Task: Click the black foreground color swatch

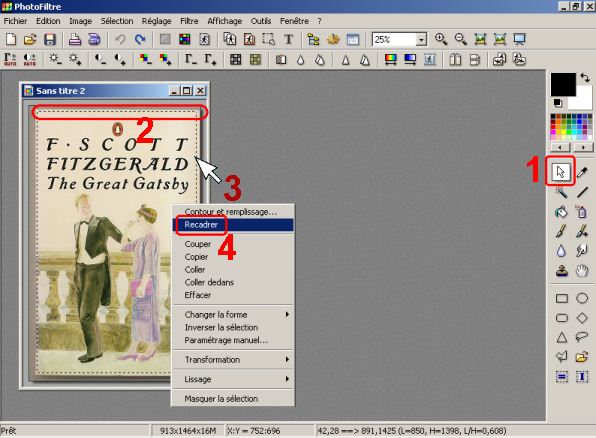Action: click(x=563, y=84)
